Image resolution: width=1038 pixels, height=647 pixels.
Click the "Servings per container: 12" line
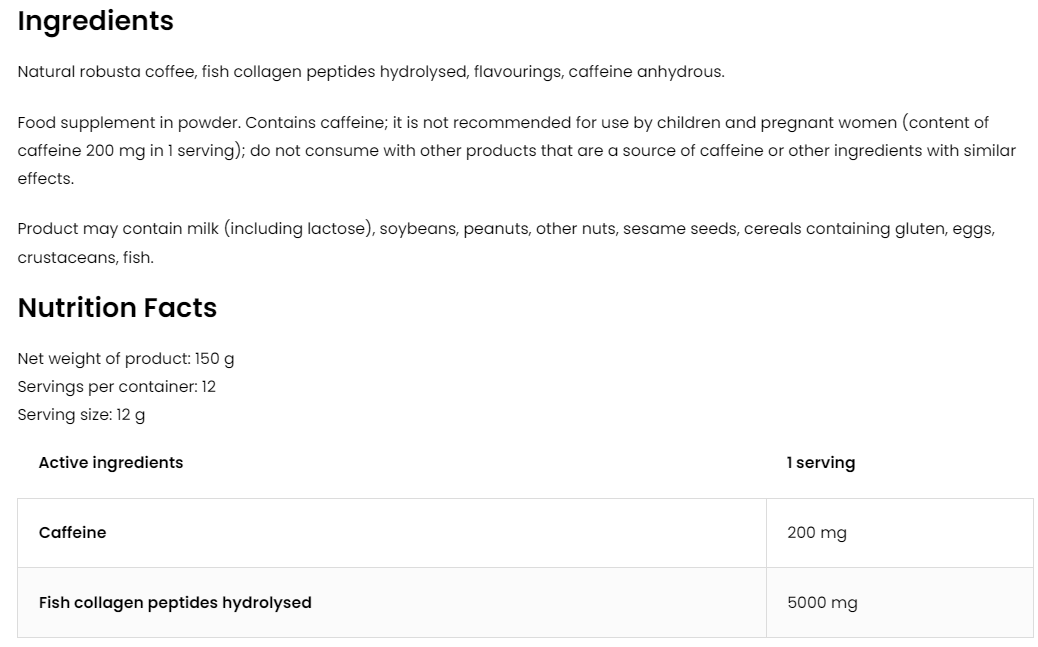[116, 386]
